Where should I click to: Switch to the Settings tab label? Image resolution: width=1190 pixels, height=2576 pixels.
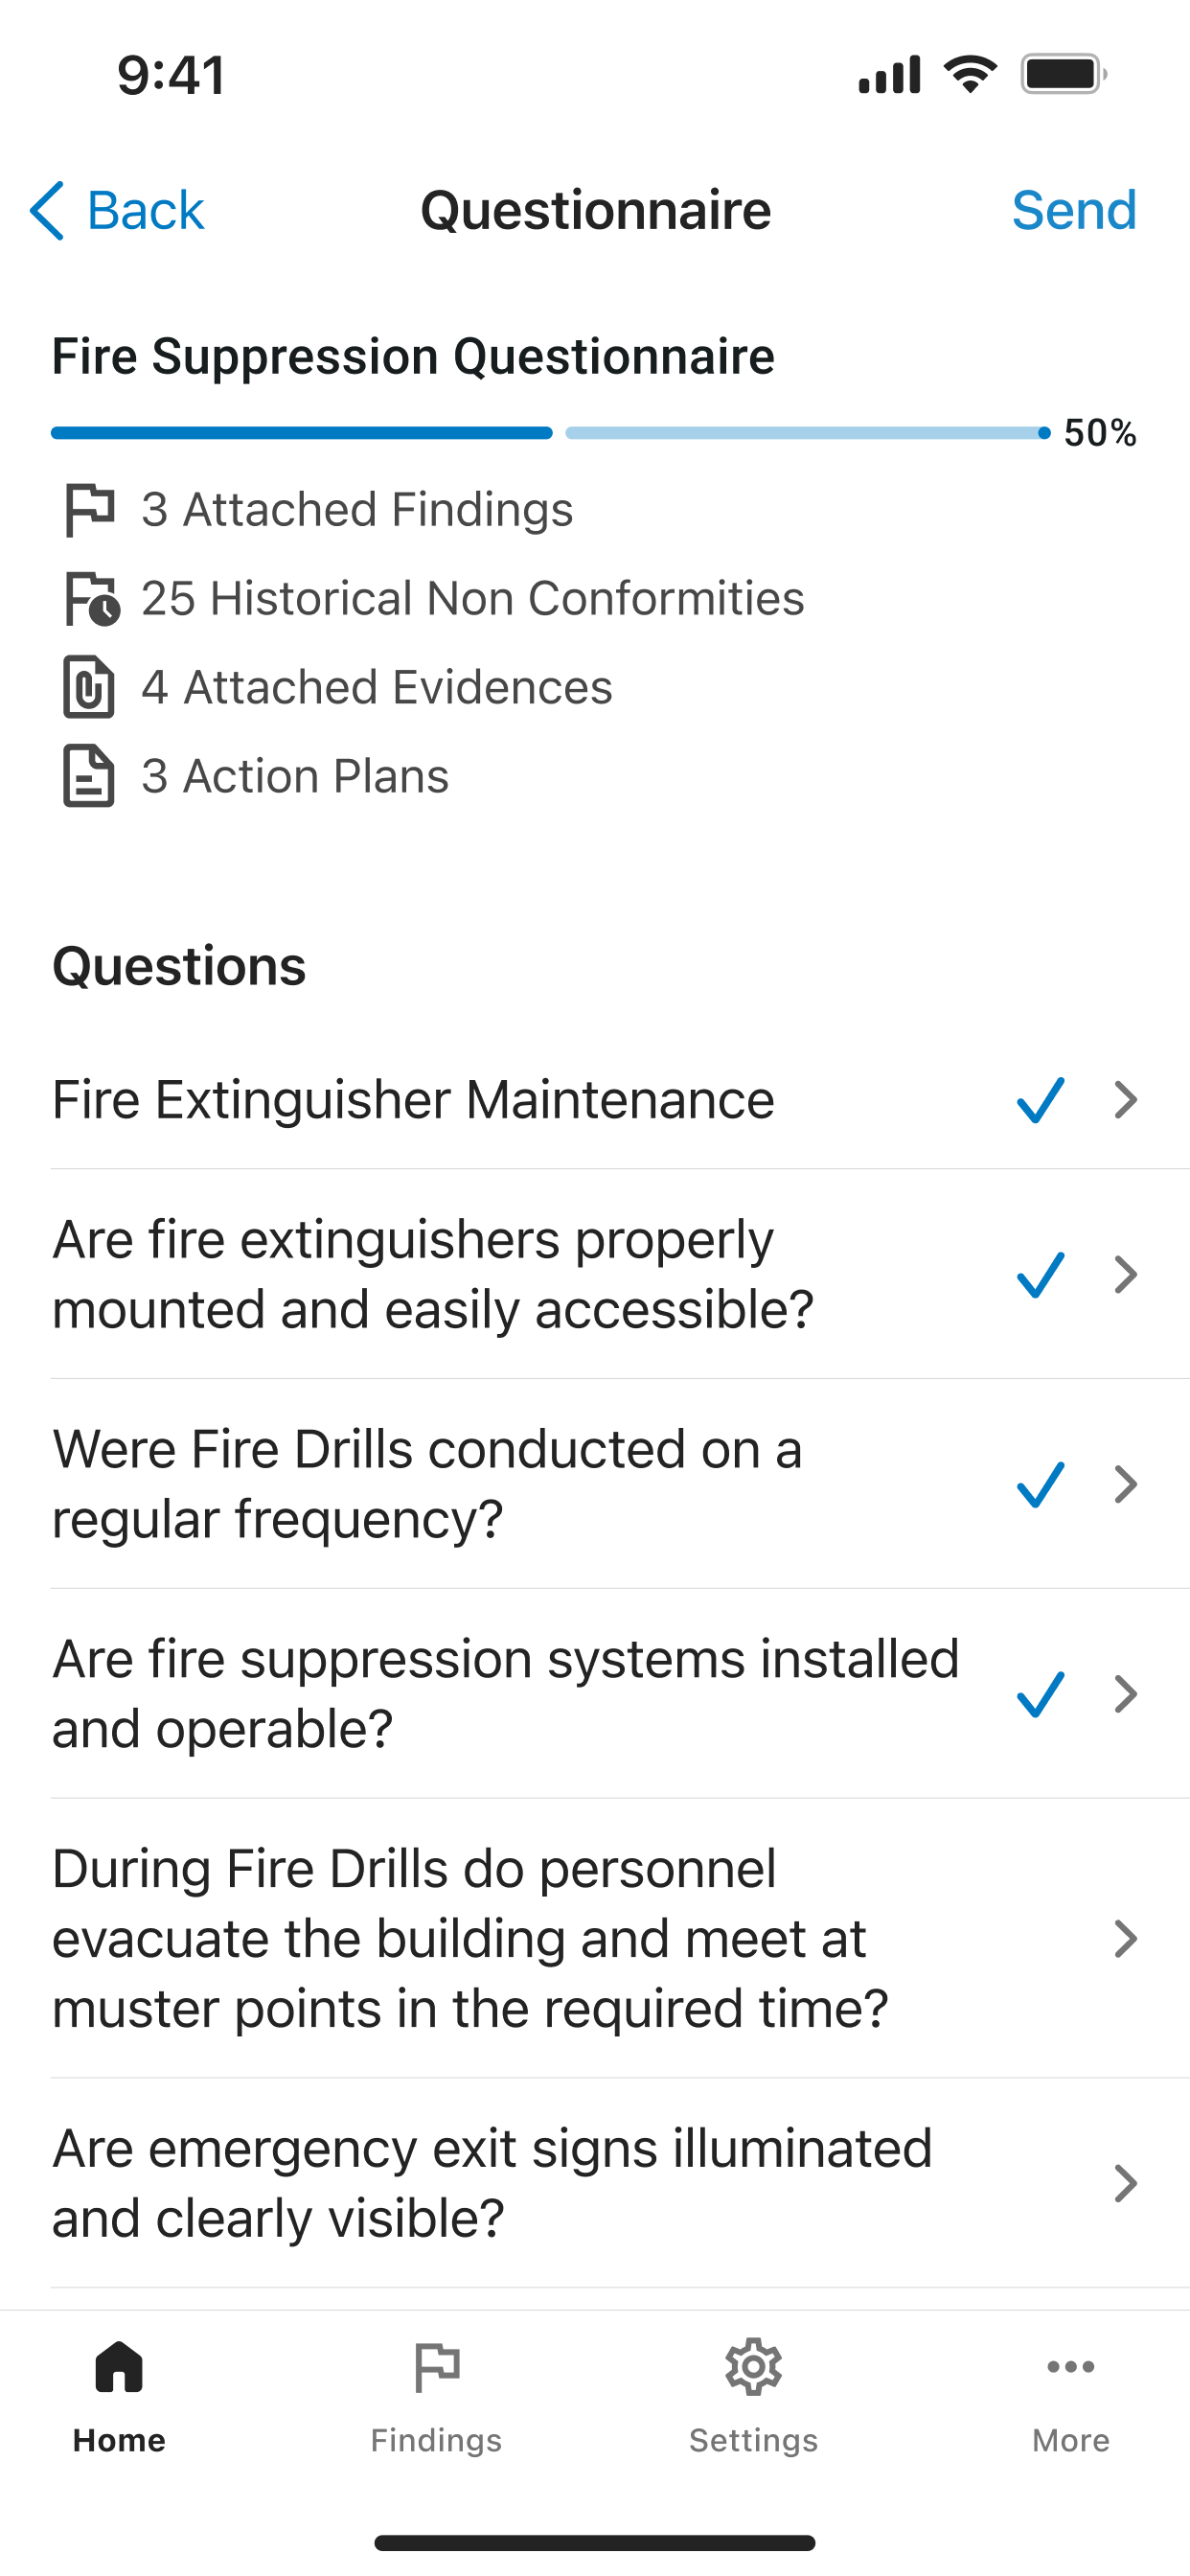(x=754, y=2441)
